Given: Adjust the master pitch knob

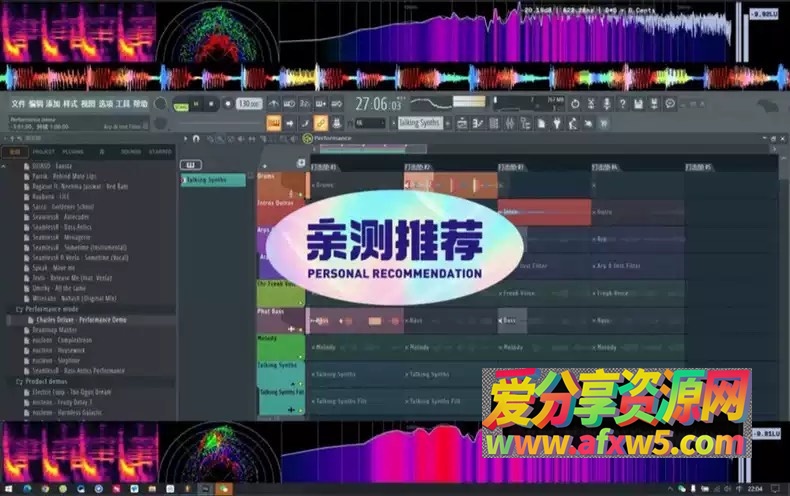Looking at the screenshot, I should tap(160, 123).
